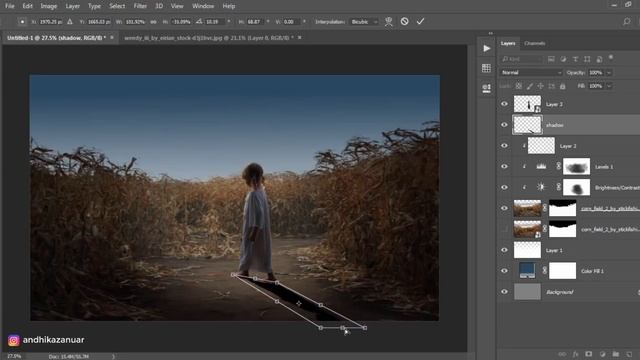
Task: Hide the shadow layer
Action: click(x=504, y=125)
